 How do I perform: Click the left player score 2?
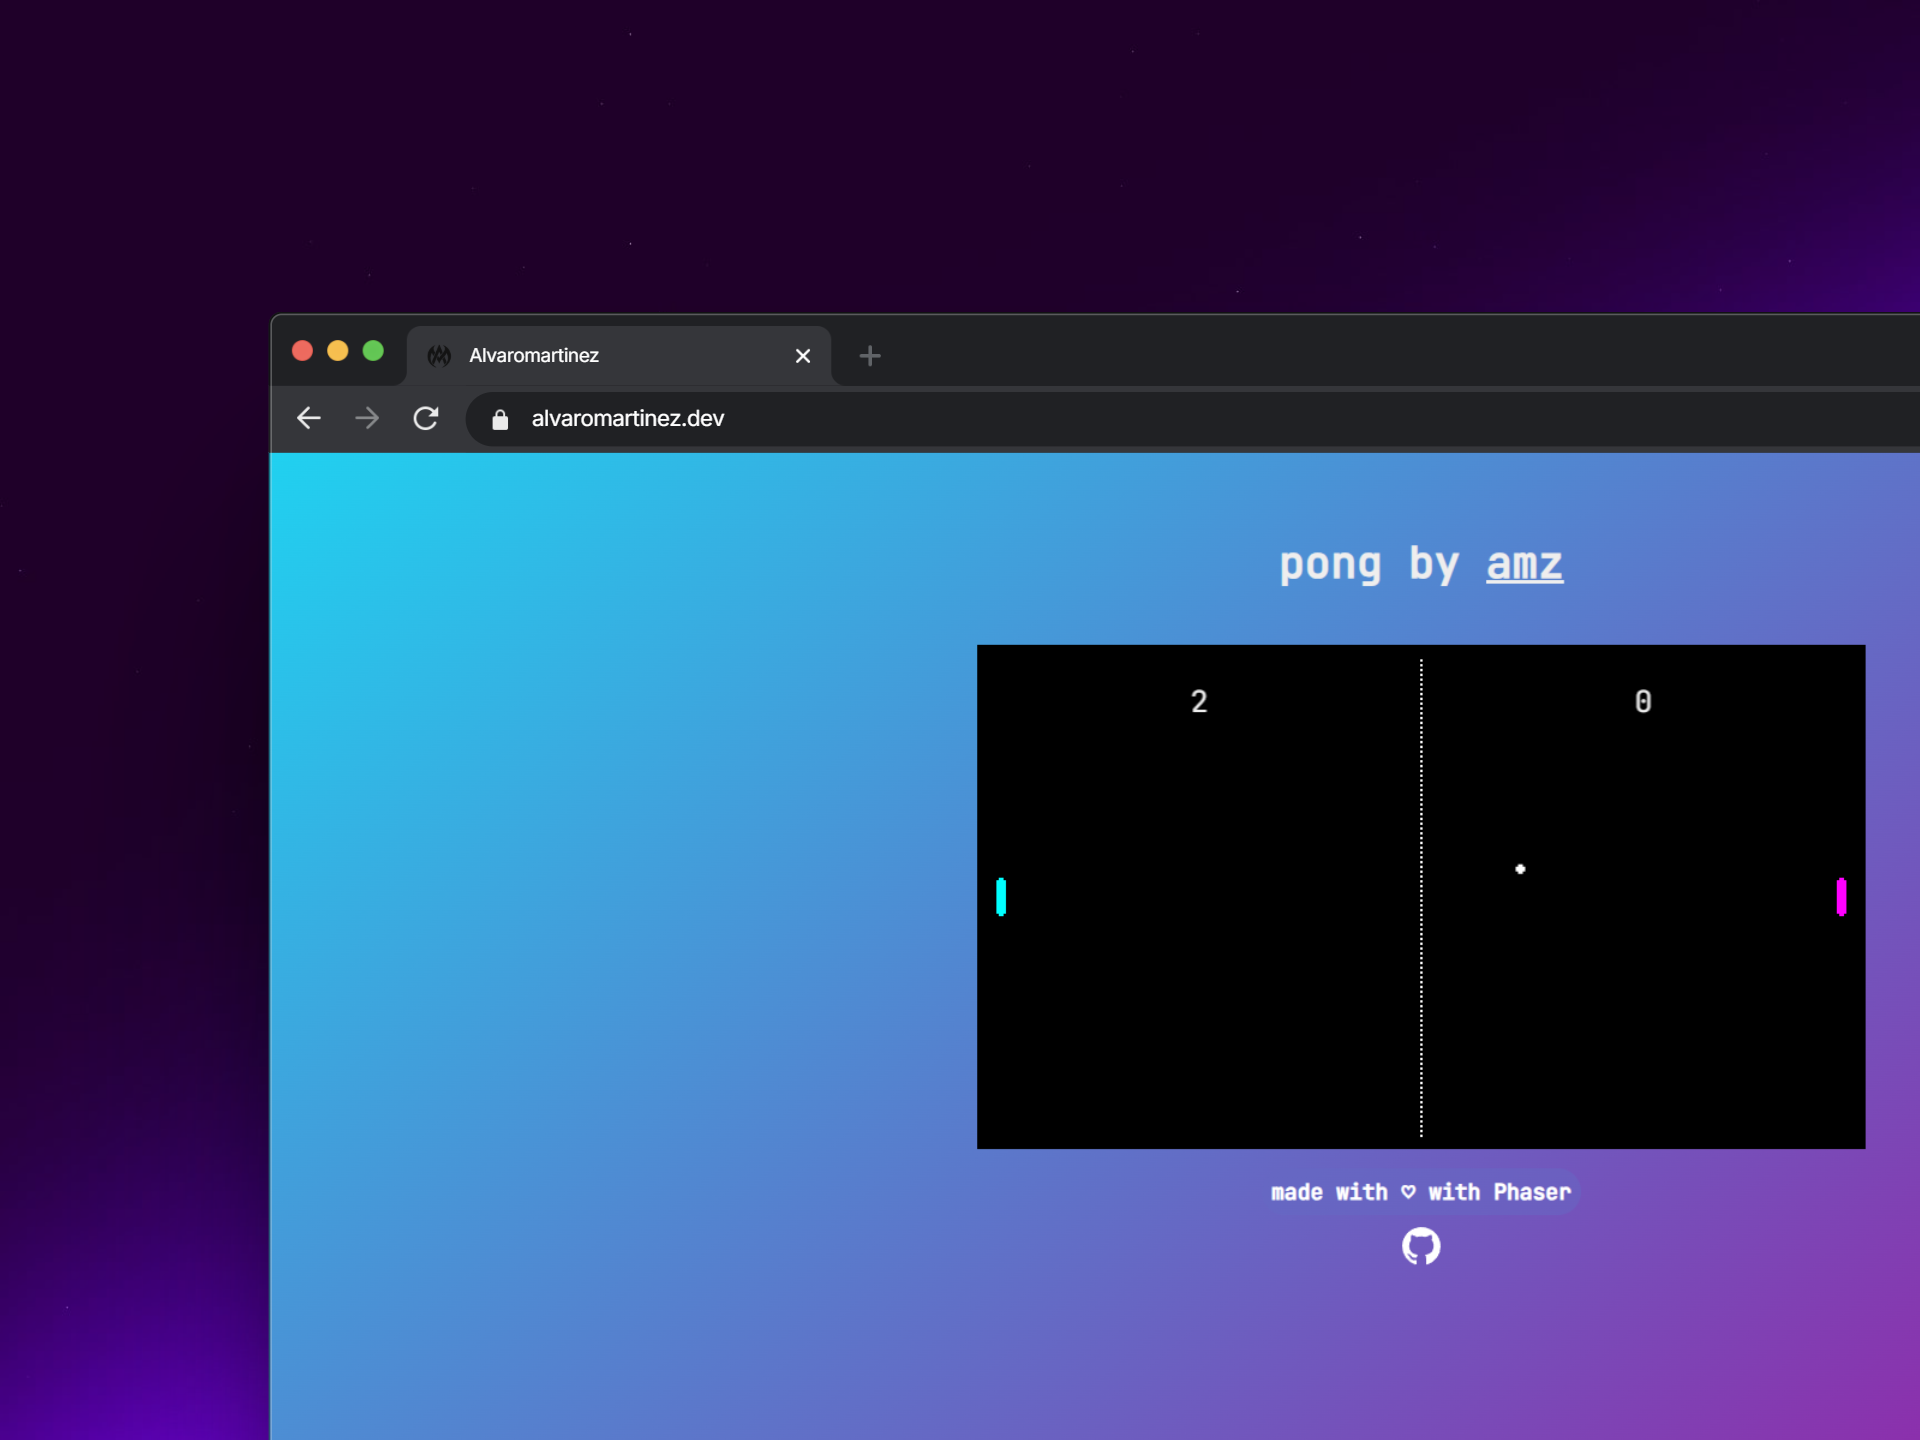[1199, 701]
